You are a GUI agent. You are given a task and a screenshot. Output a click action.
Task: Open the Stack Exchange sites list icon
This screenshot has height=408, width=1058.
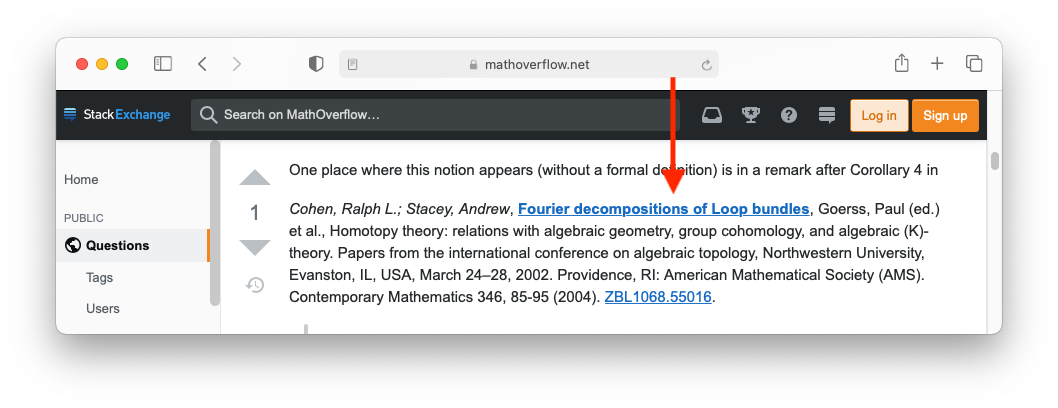[x=827, y=115]
